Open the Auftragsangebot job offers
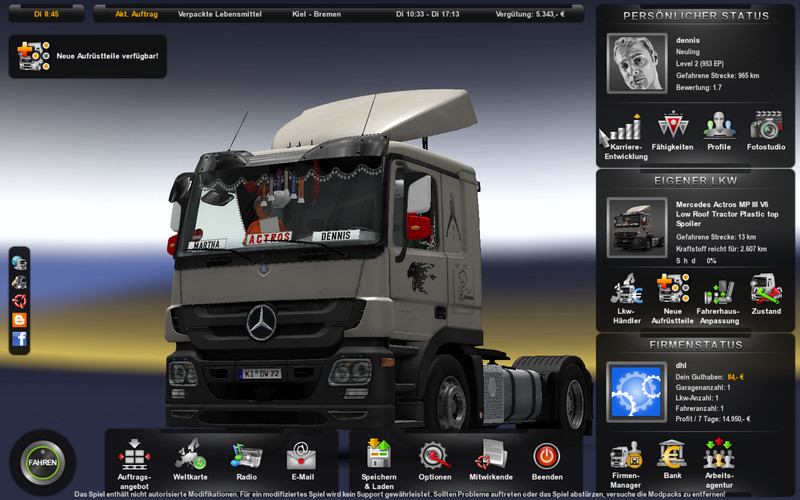800x500 pixels. click(x=134, y=464)
